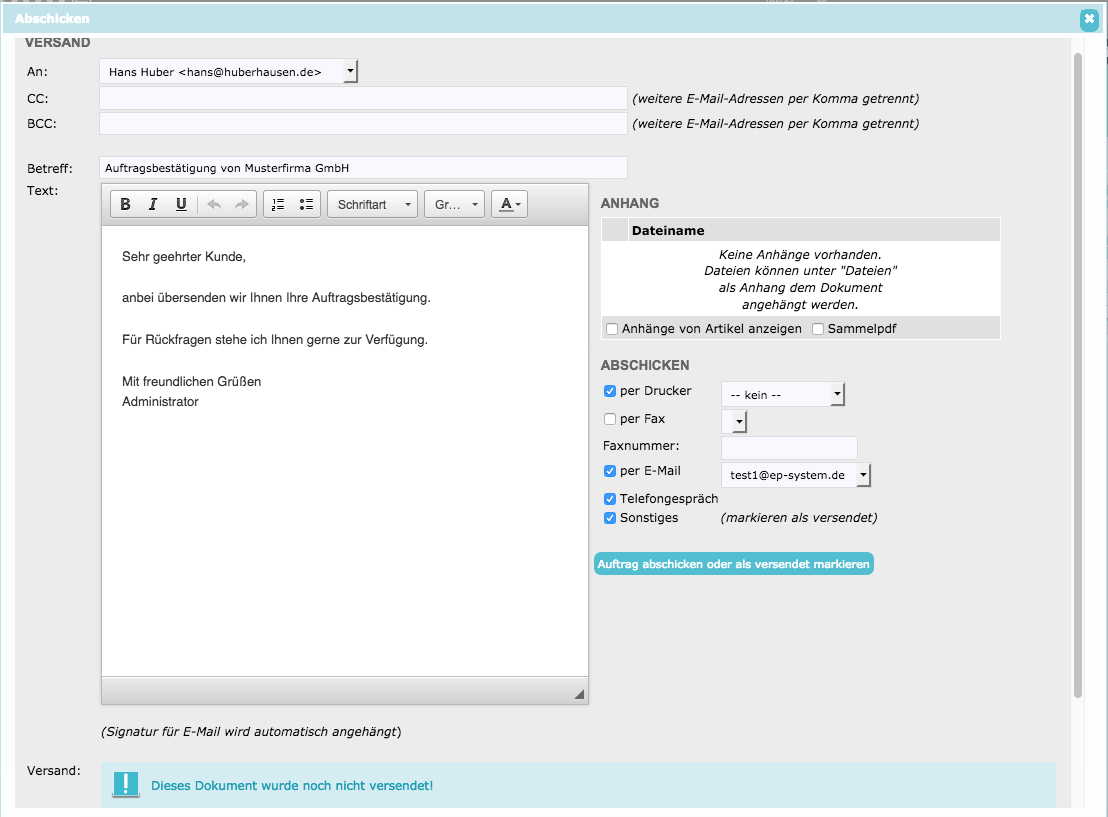Click Auftrag abschicken oder als versendet markieren
1108x817 pixels.
click(x=734, y=565)
